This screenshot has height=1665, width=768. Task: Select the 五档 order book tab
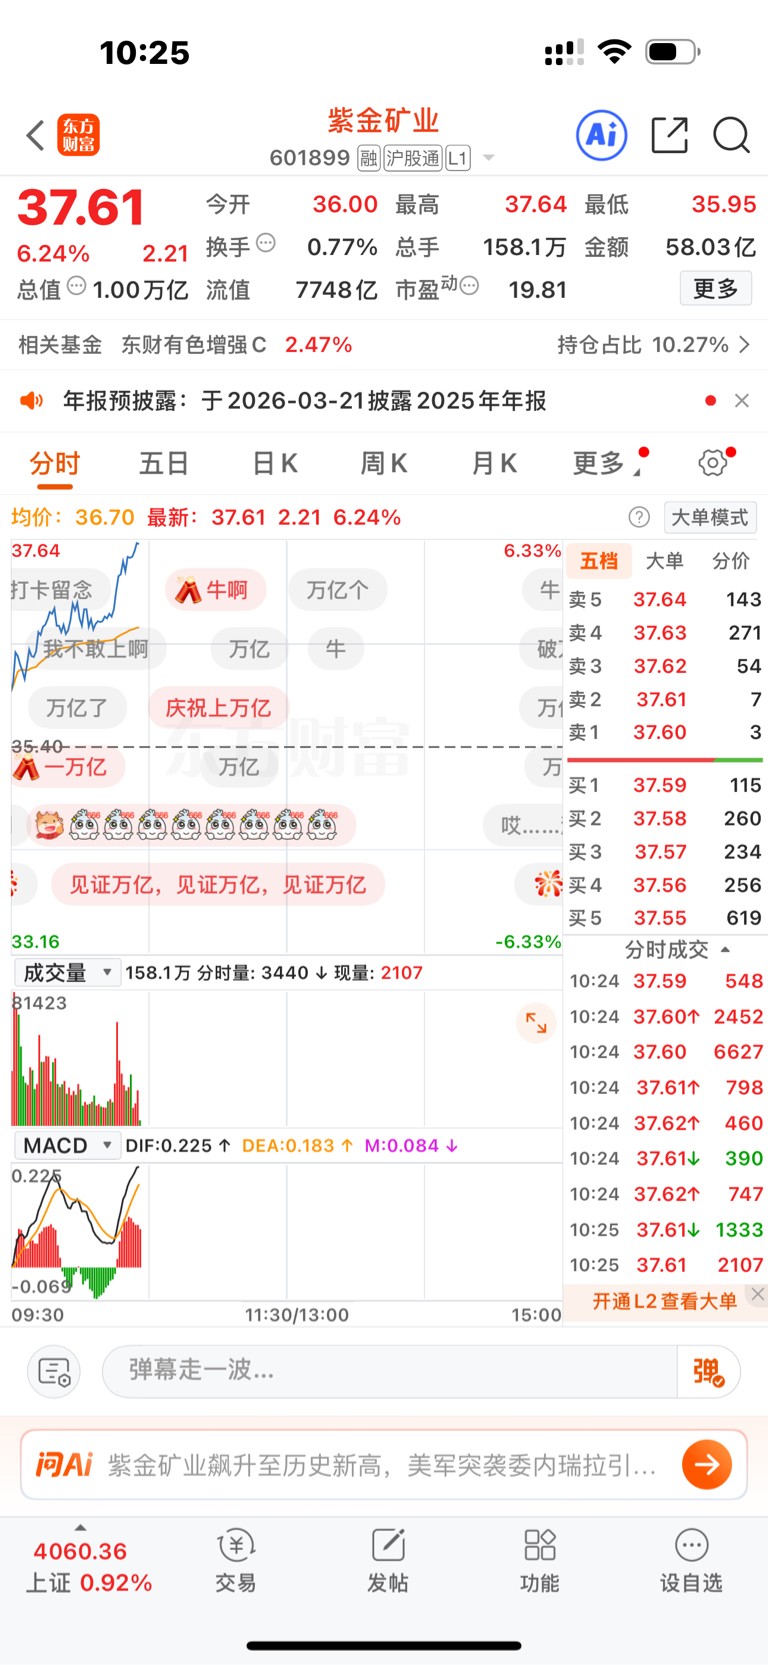[599, 561]
